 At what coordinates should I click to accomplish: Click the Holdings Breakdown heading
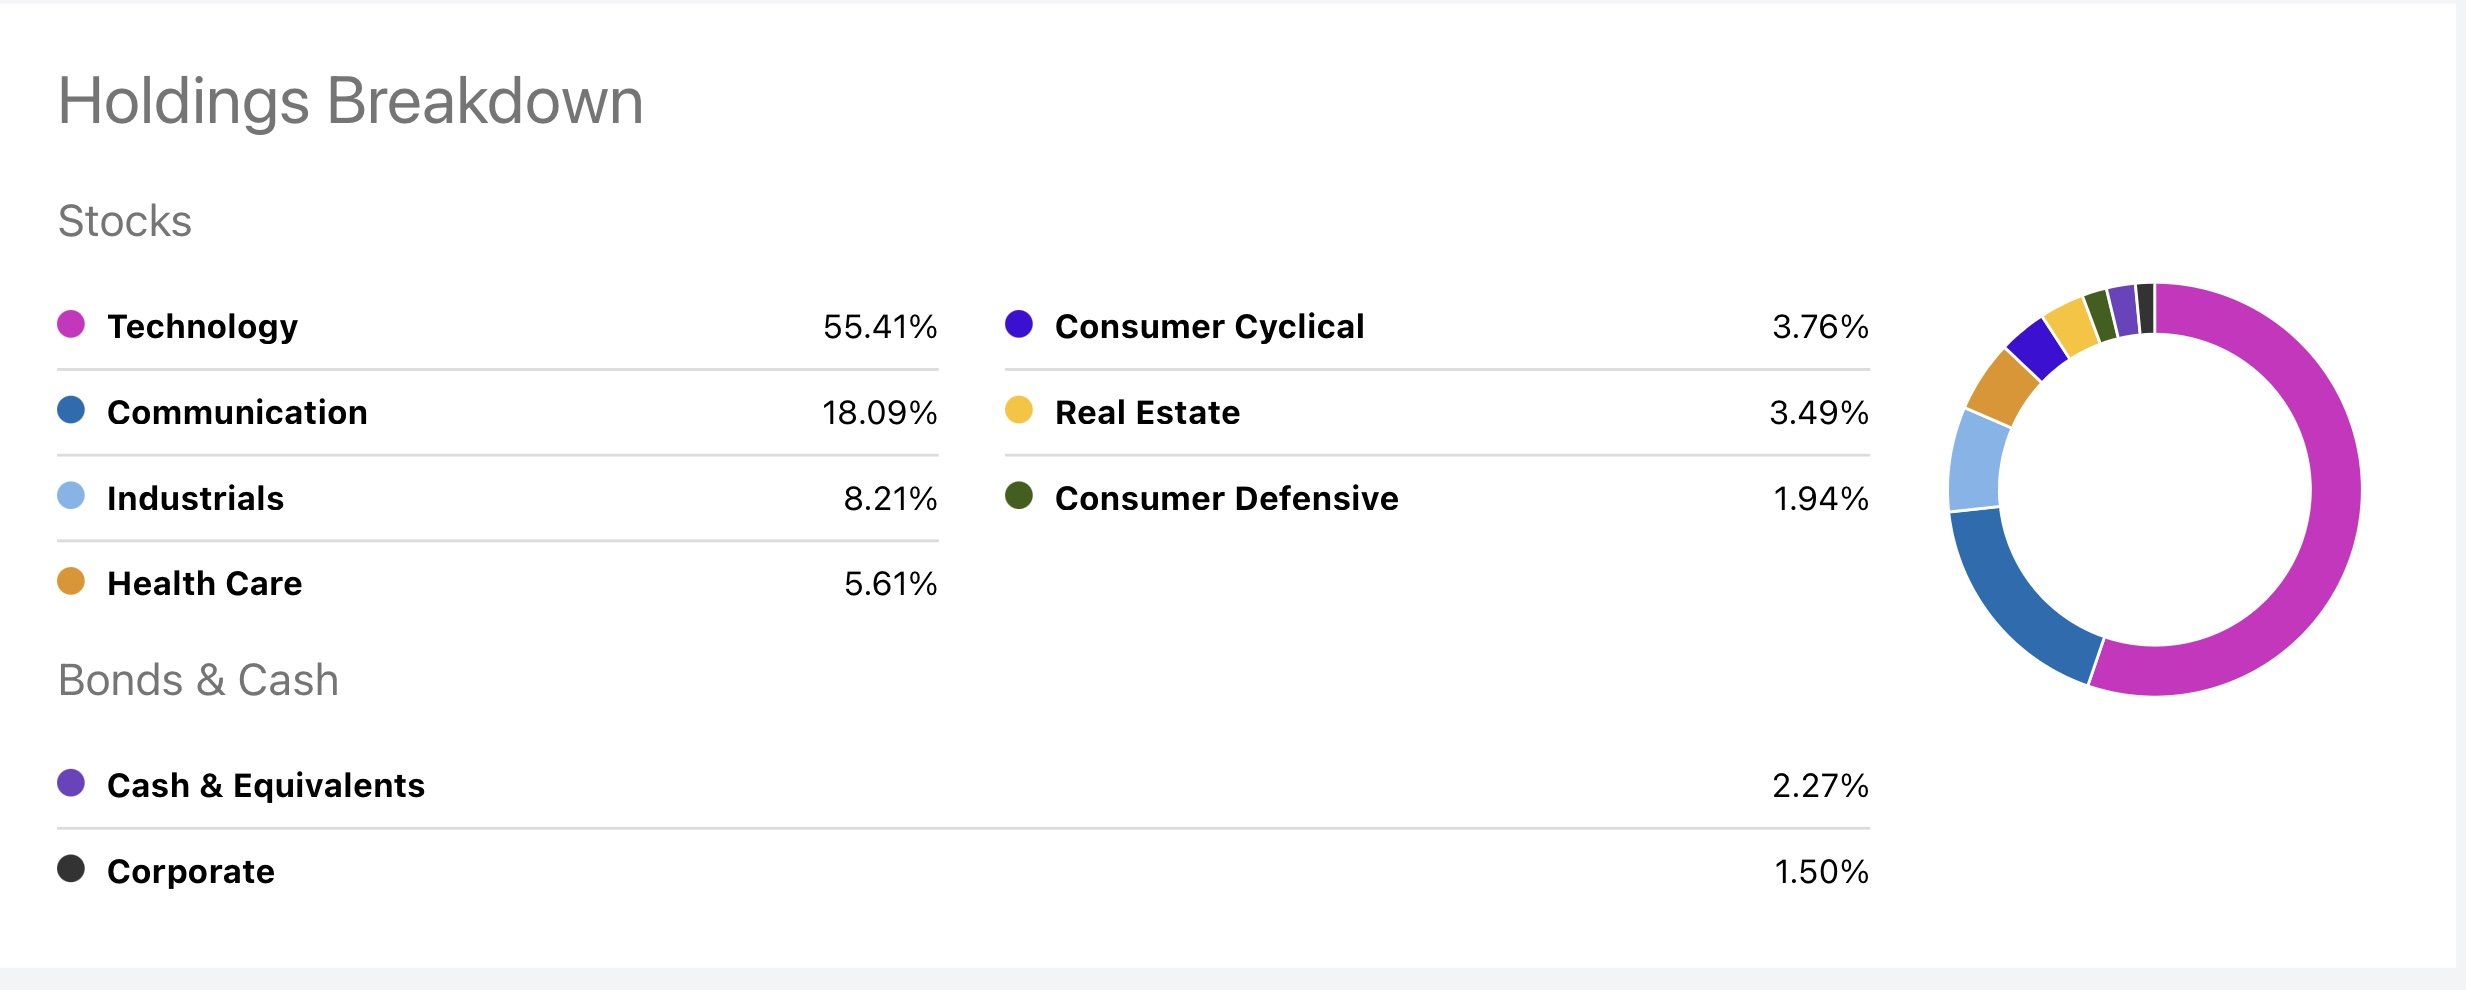351,103
